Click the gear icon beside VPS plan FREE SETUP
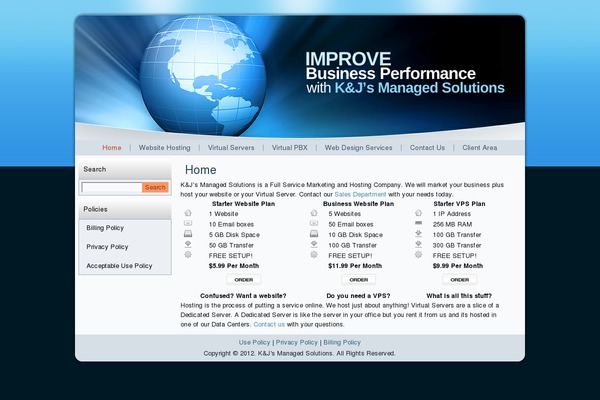Screen dimensions: 600x400 (419, 255)
